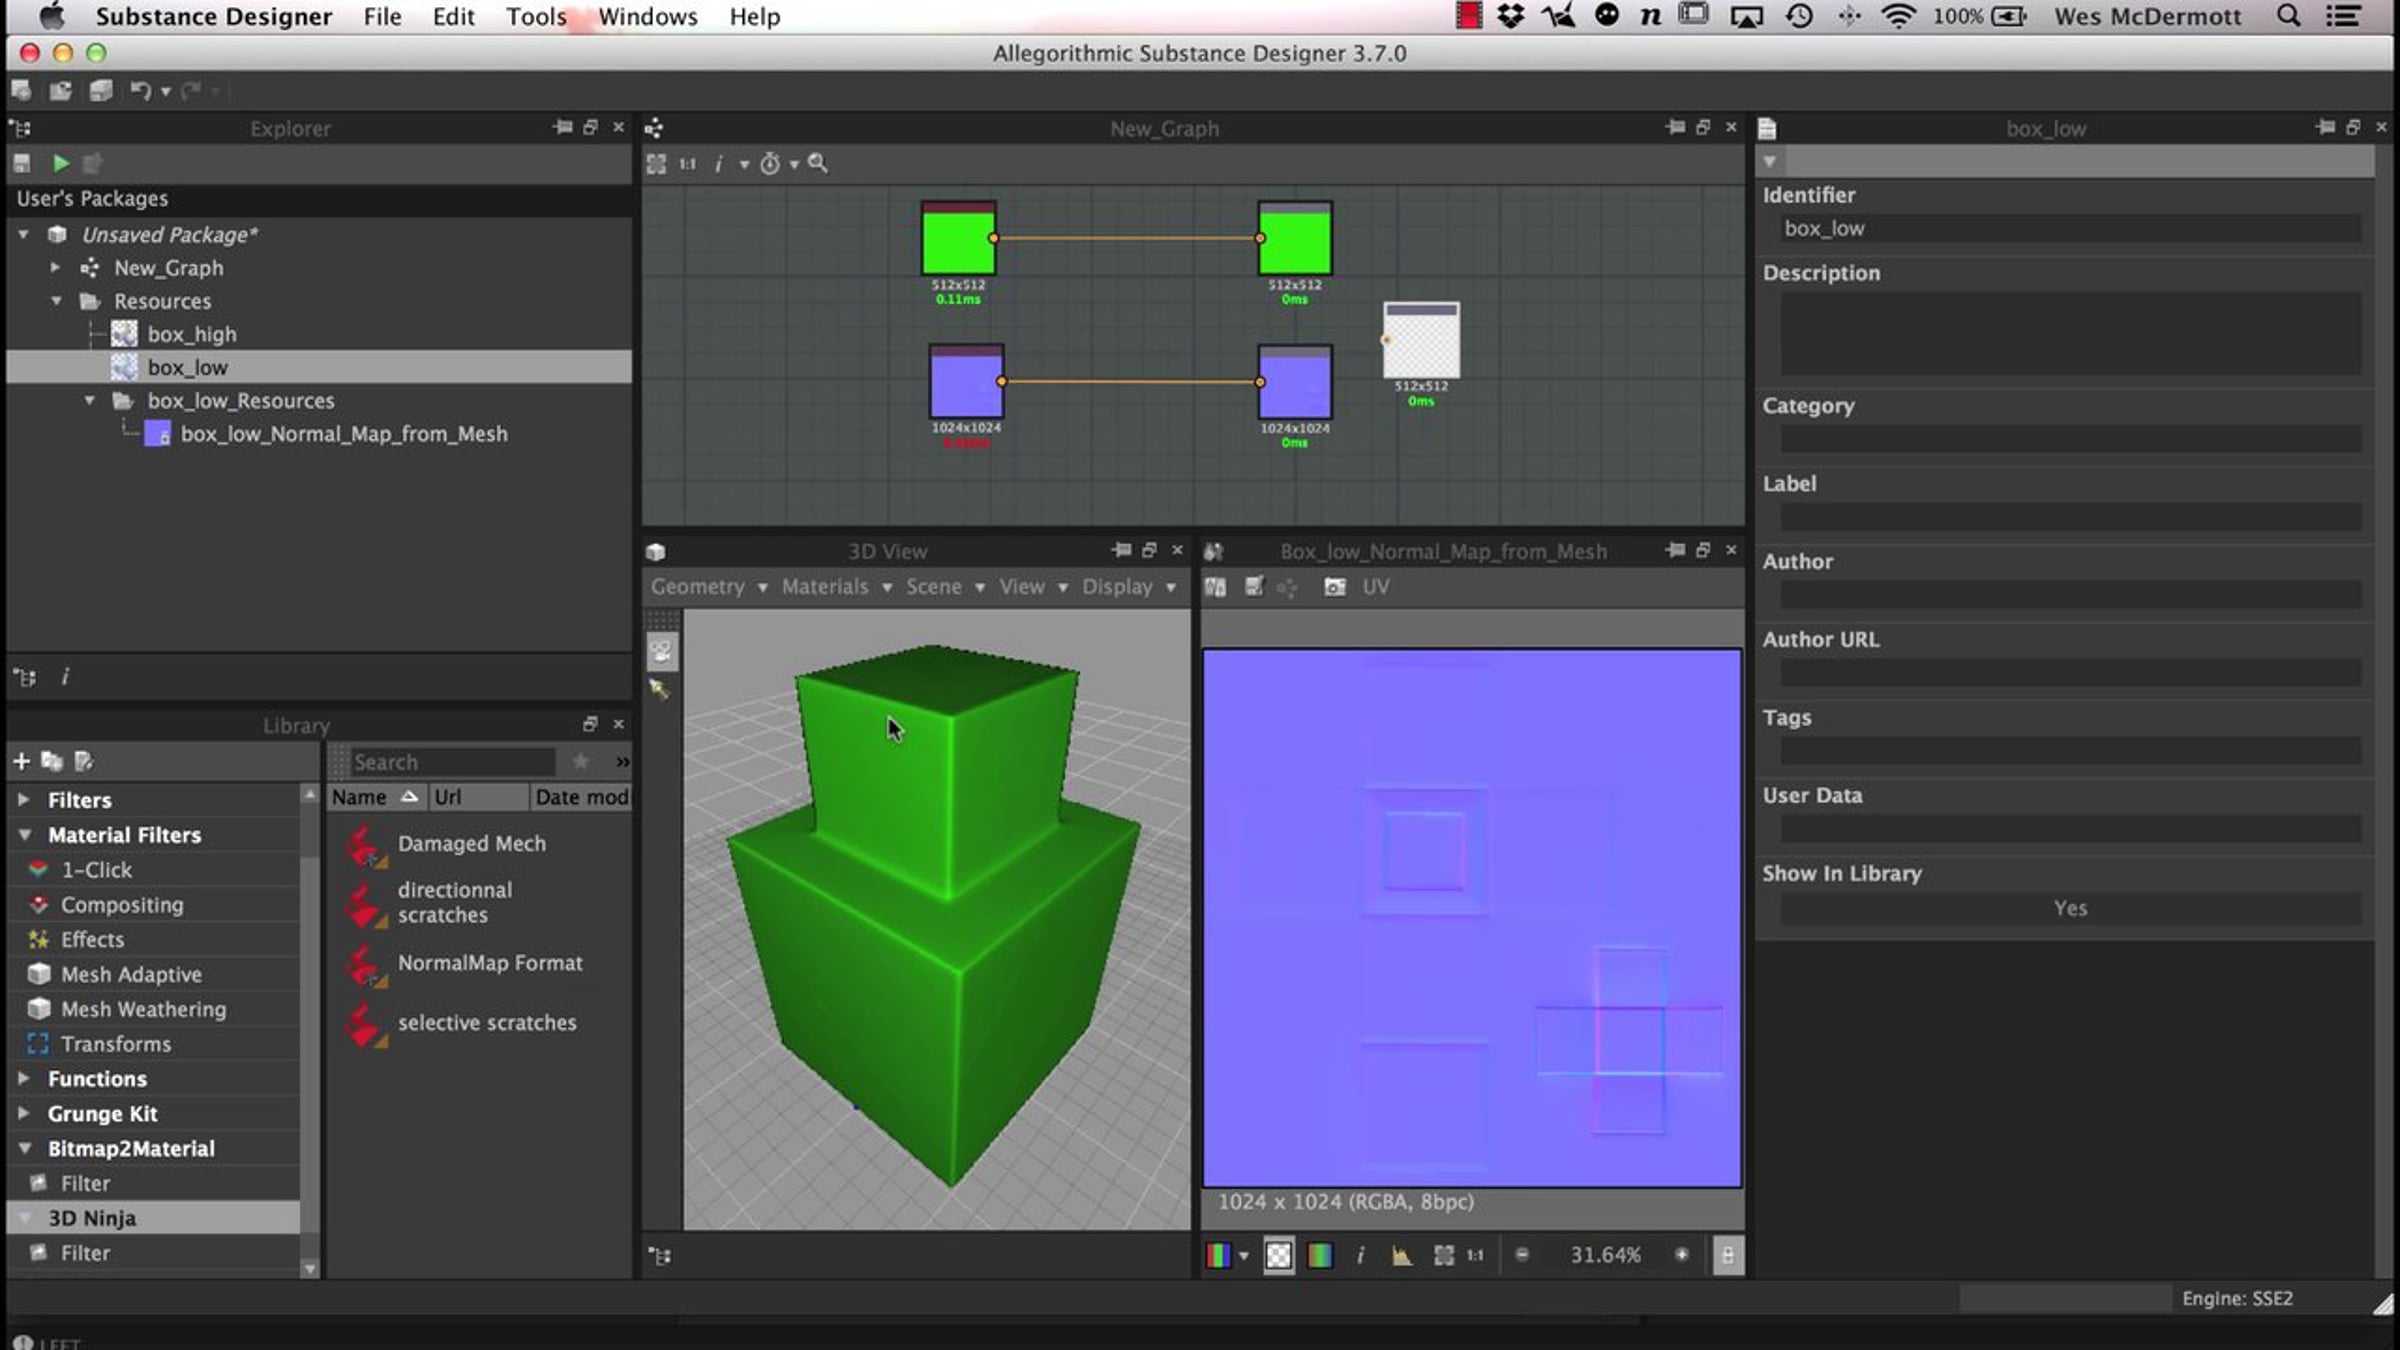Click the Spotlight search icon in menu bar

2288,16
